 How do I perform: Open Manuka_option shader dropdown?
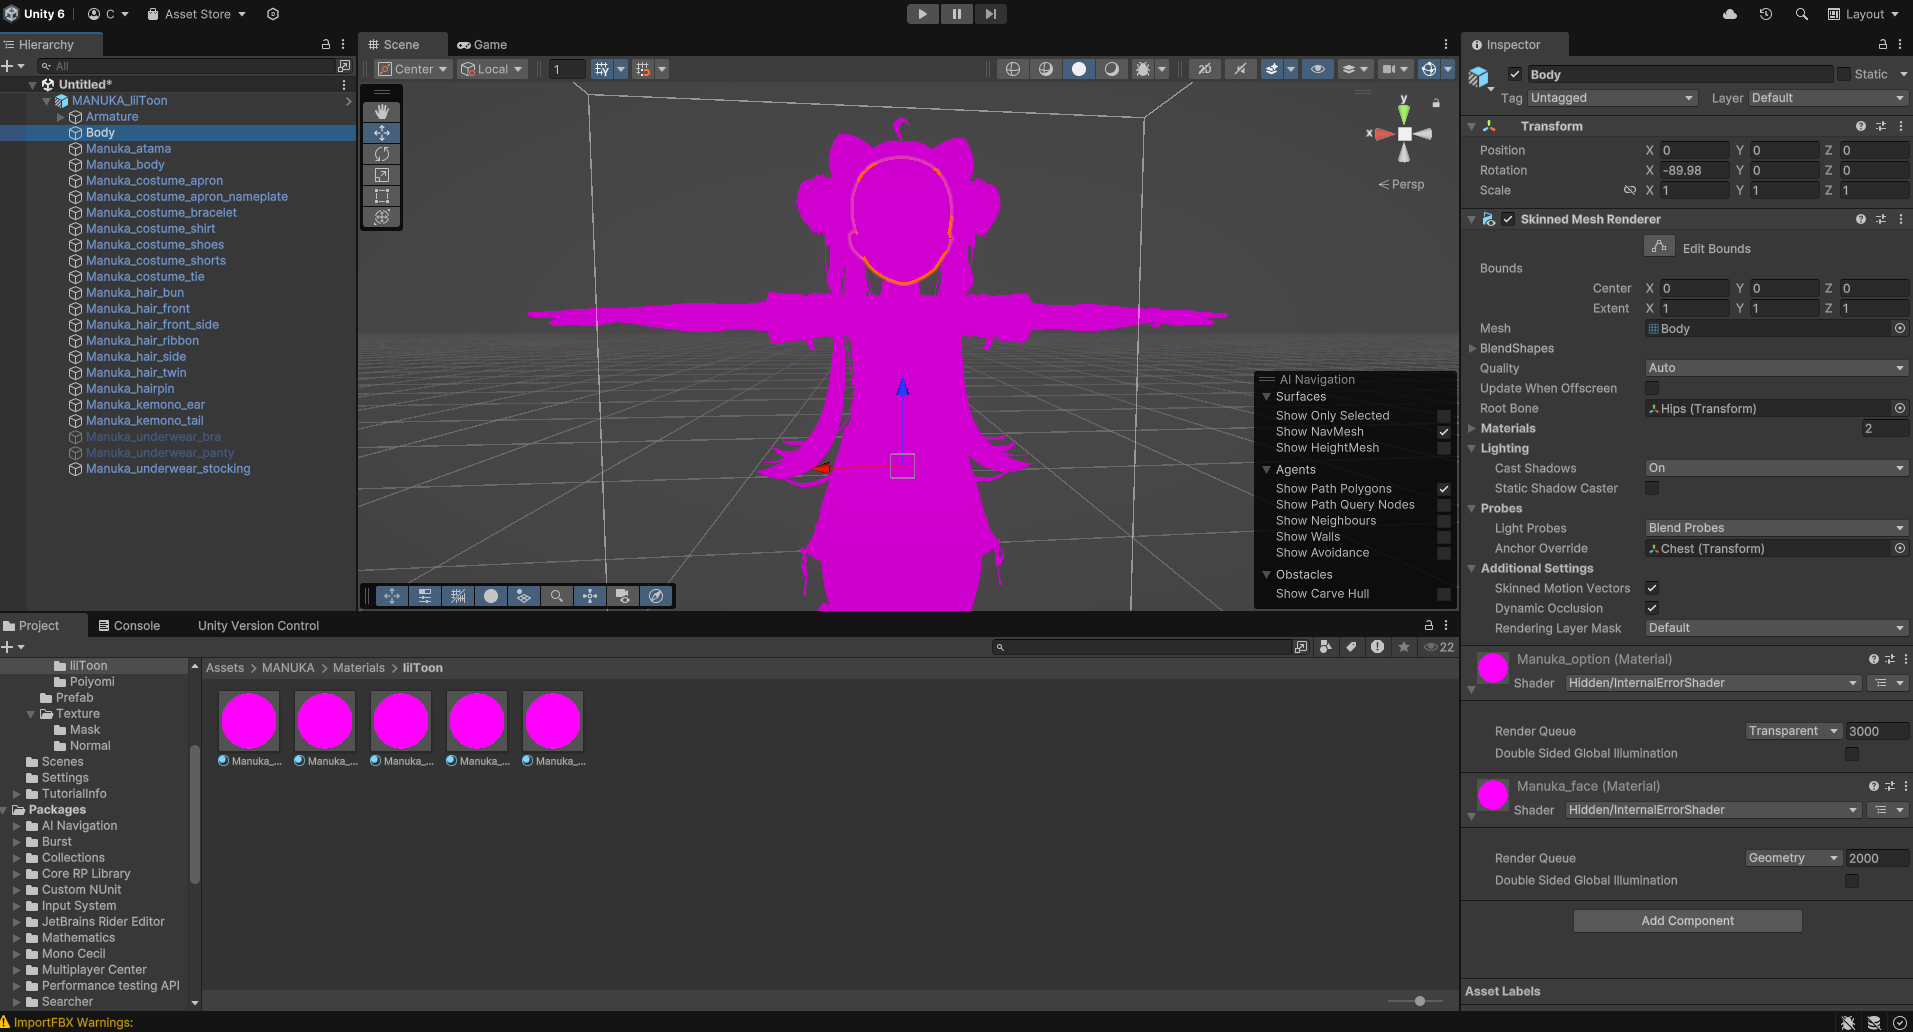point(1713,683)
